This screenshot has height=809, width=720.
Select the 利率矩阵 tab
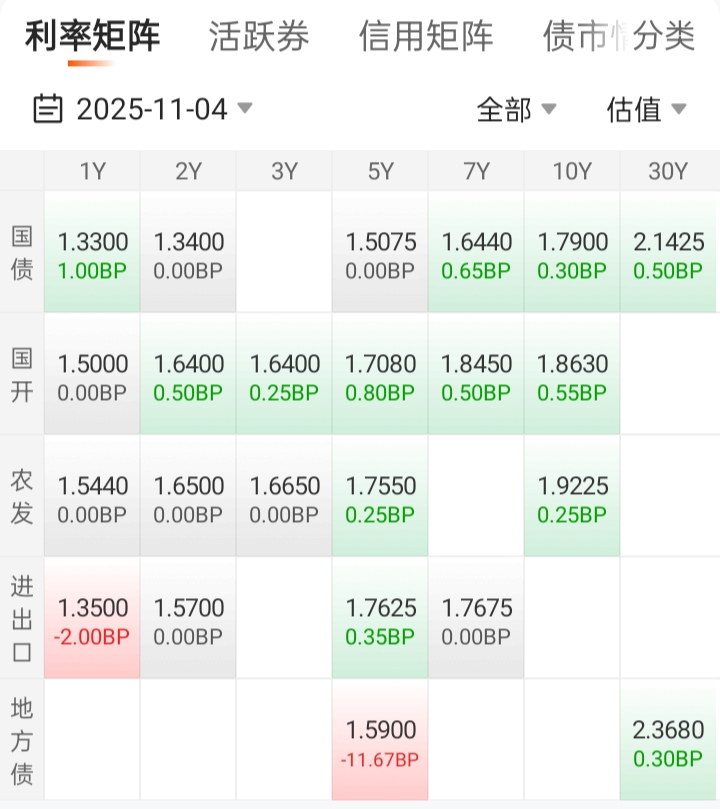[x=92, y=37]
